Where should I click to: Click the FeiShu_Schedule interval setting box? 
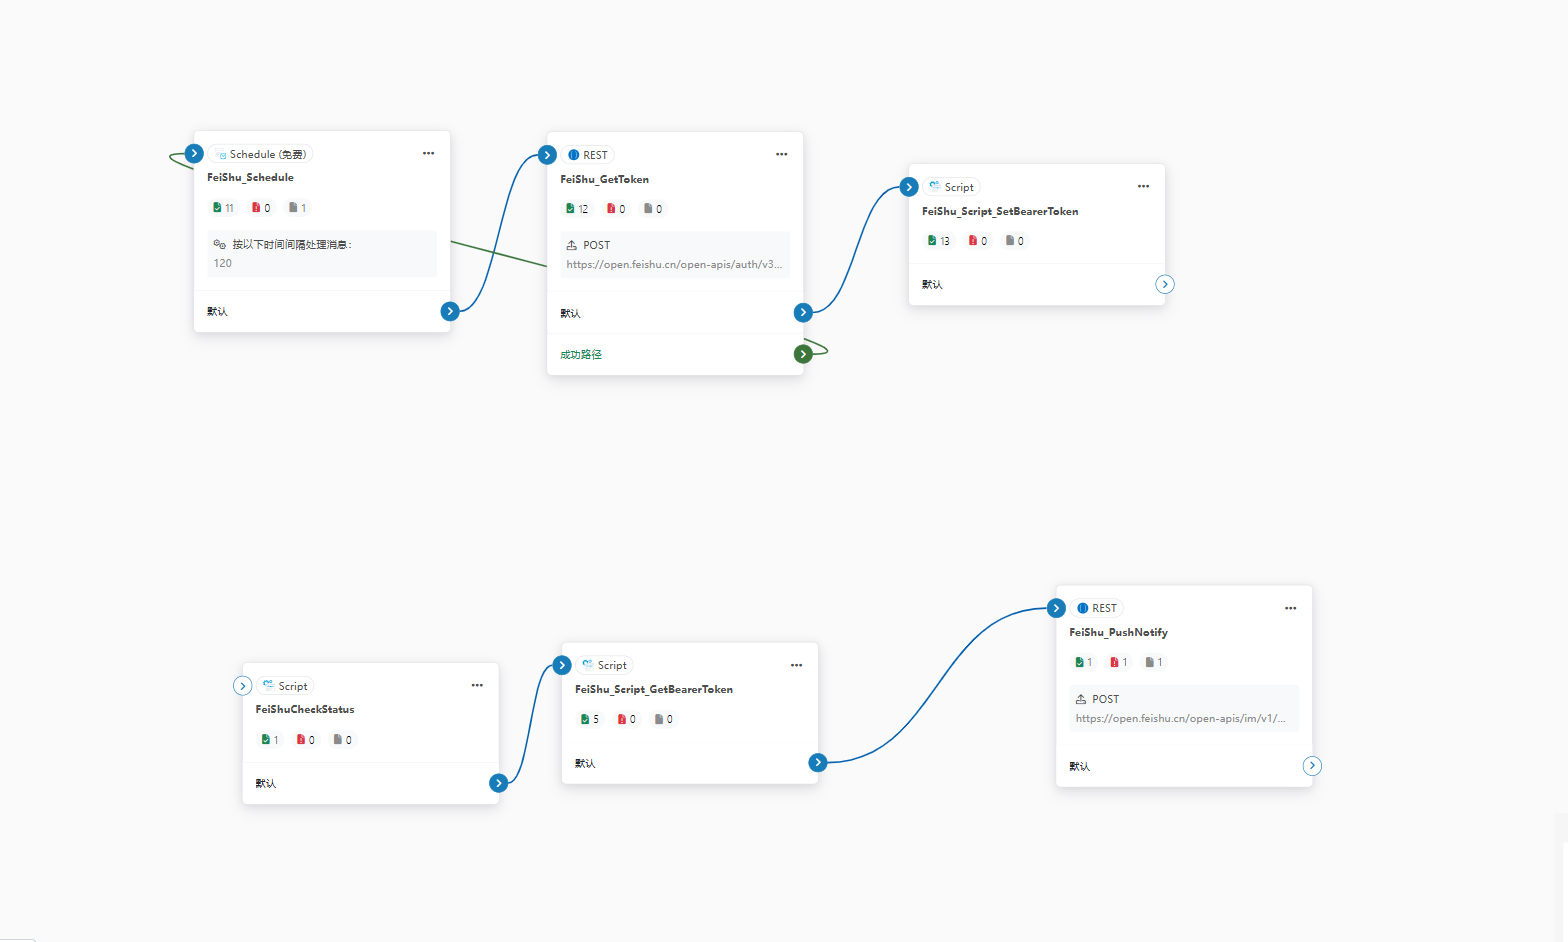(x=322, y=253)
